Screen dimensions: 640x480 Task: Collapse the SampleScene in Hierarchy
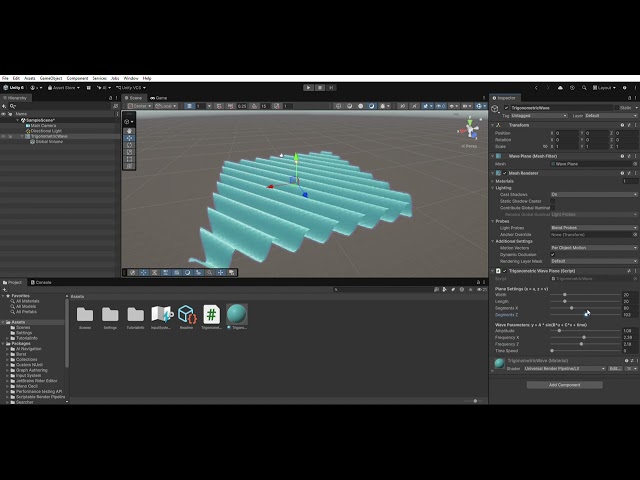[x=18, y=120]
